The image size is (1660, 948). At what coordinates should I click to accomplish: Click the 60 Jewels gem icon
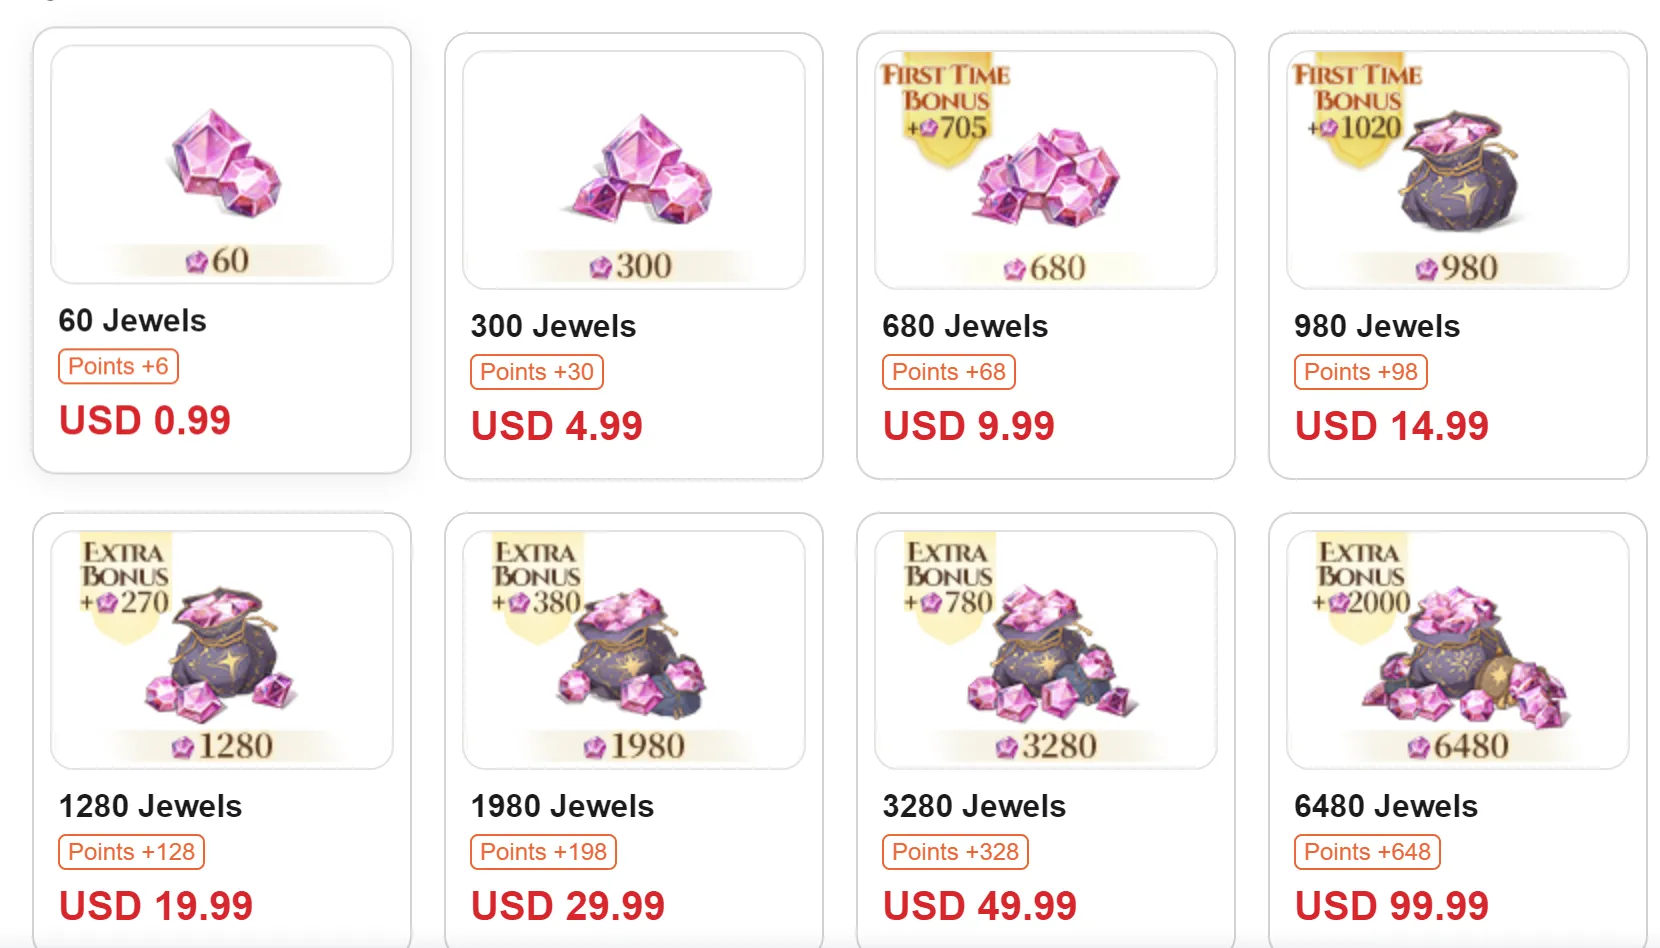(x=224, y=164)
